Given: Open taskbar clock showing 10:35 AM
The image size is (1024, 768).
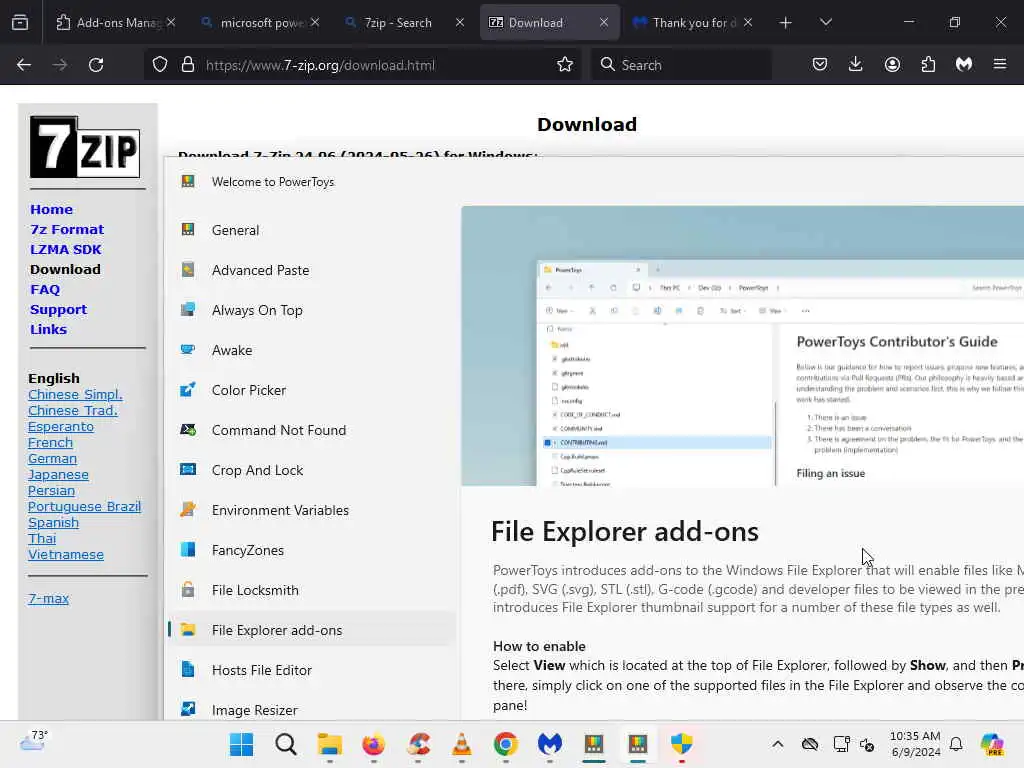Looking at the screenshot, I should click(x=915, y=744).
